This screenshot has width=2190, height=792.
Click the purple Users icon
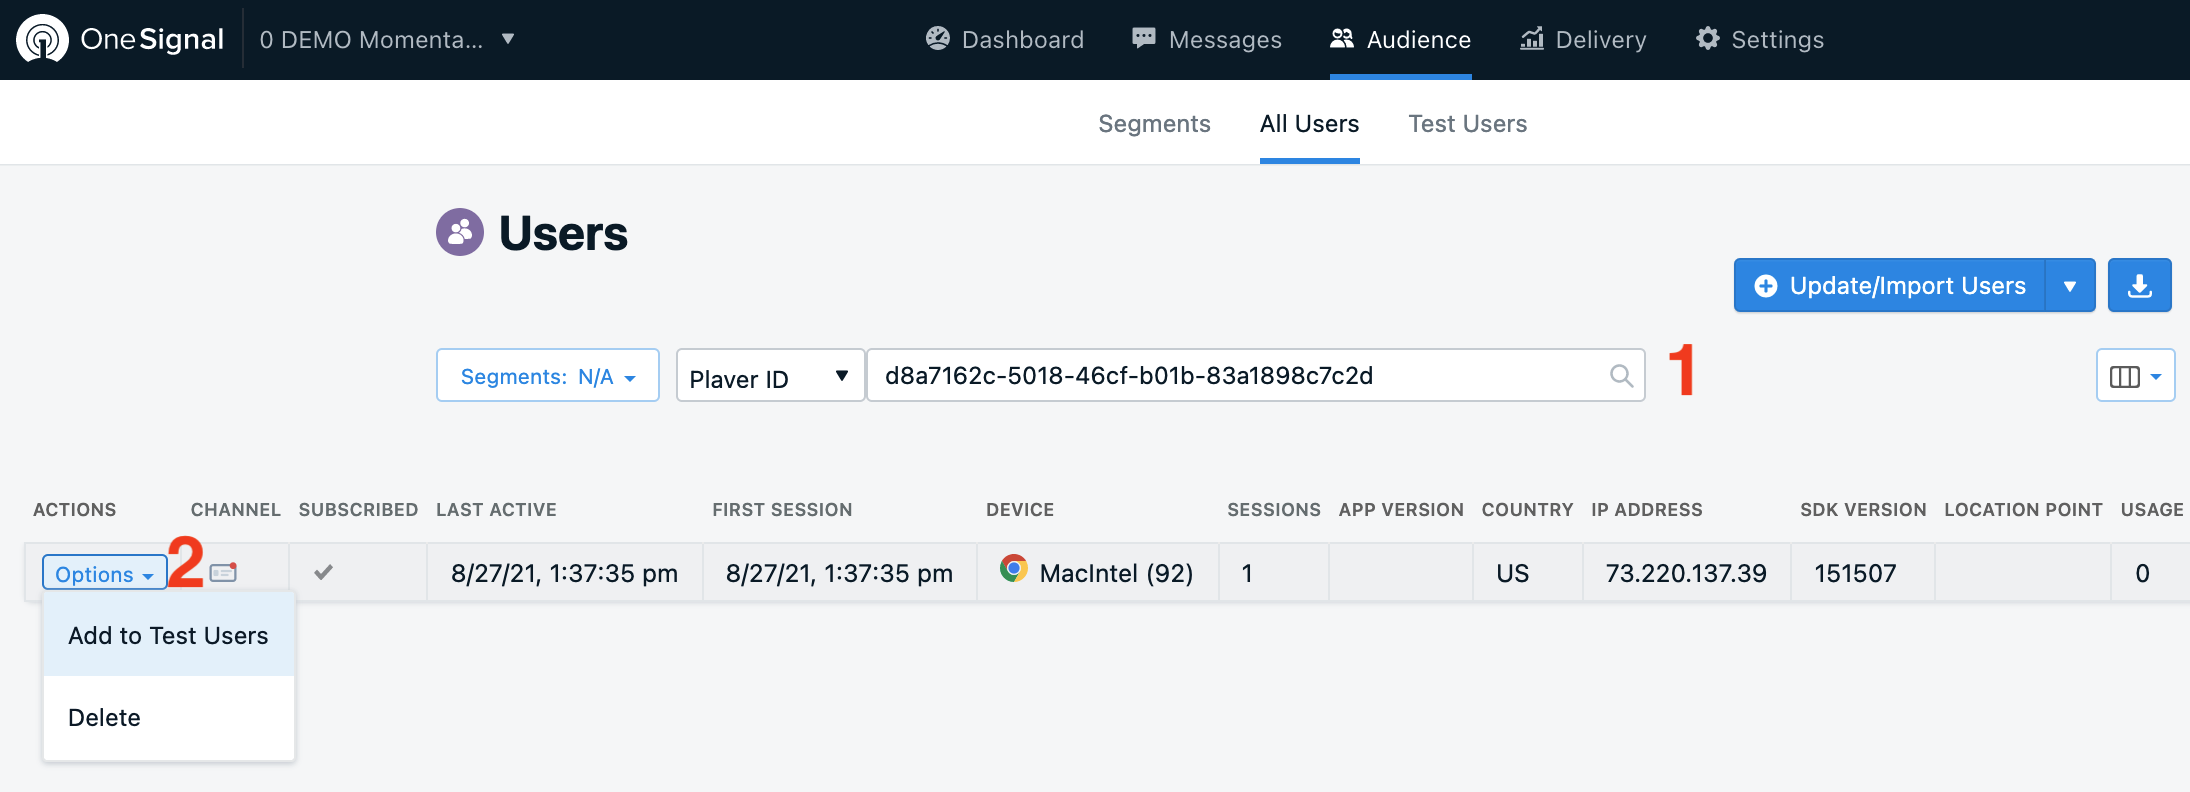(x=460, y=232)
